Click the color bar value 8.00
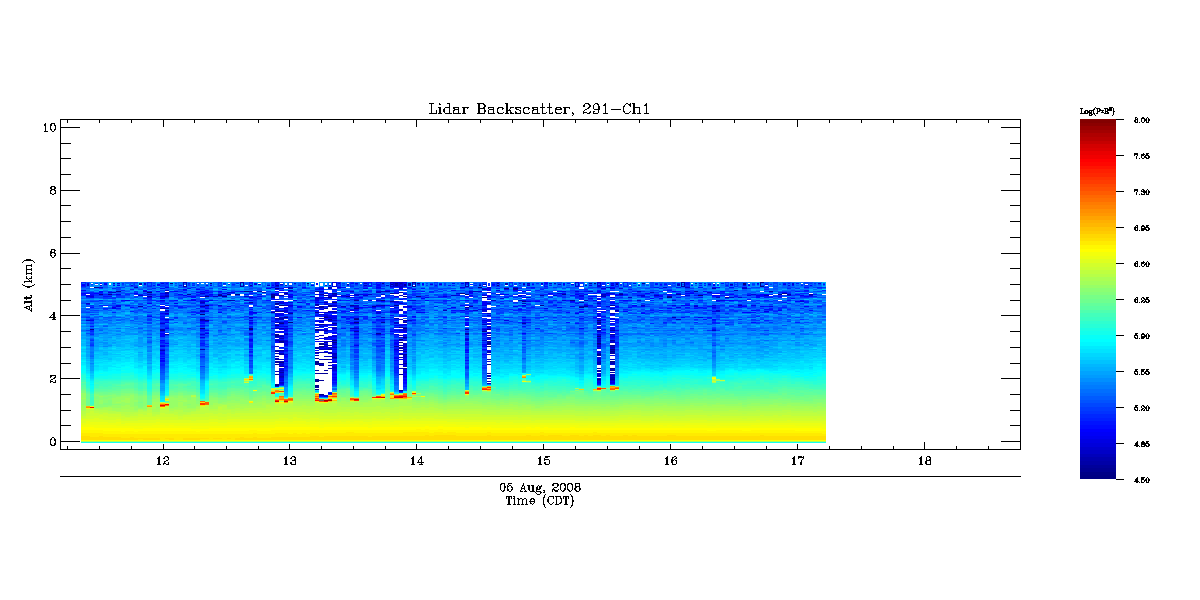The height and width of the screenshot is (600, 1200). click(x=1141, y=120)
